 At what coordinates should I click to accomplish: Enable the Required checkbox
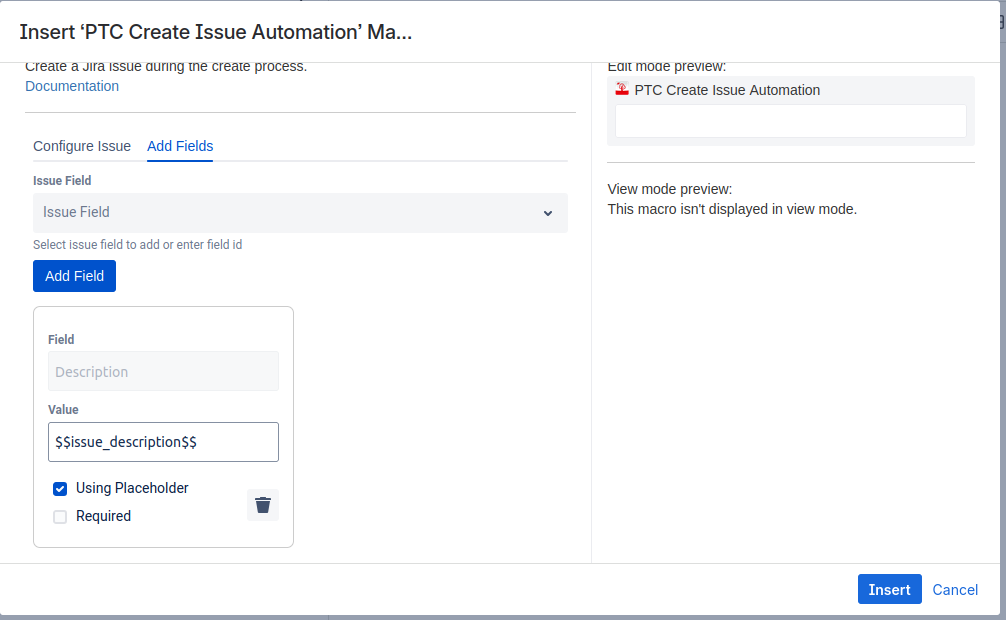click(60, 517)
